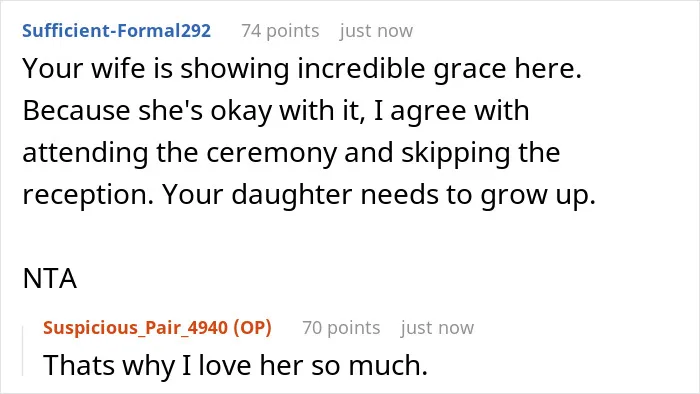
Task: Click the sentence "Your daughter needs to grow up."
Action: point(379,195)
